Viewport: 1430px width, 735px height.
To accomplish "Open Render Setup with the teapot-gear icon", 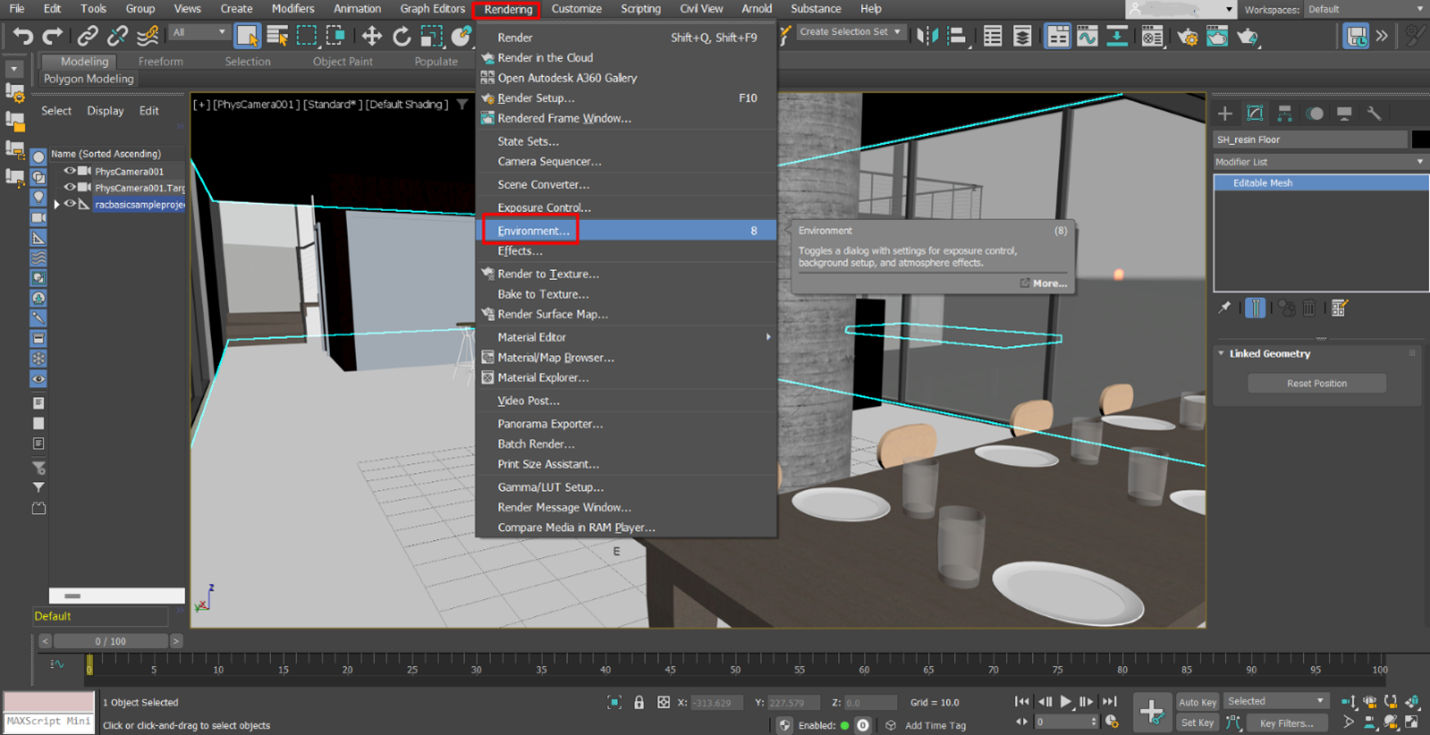I will click(1189, 37).
